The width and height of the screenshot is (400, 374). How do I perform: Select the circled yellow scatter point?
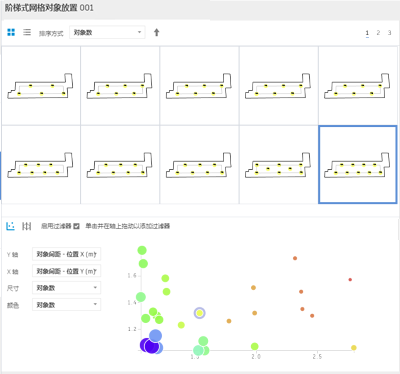coord(199,313)
